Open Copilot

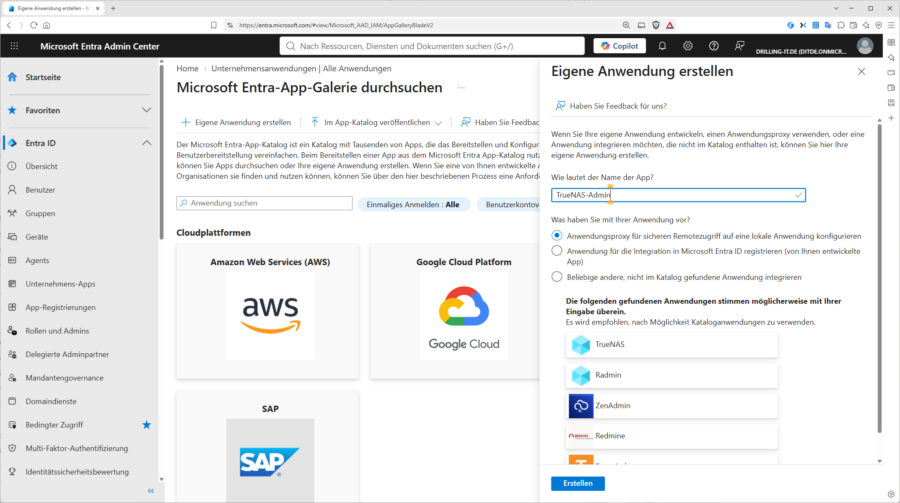619,46
